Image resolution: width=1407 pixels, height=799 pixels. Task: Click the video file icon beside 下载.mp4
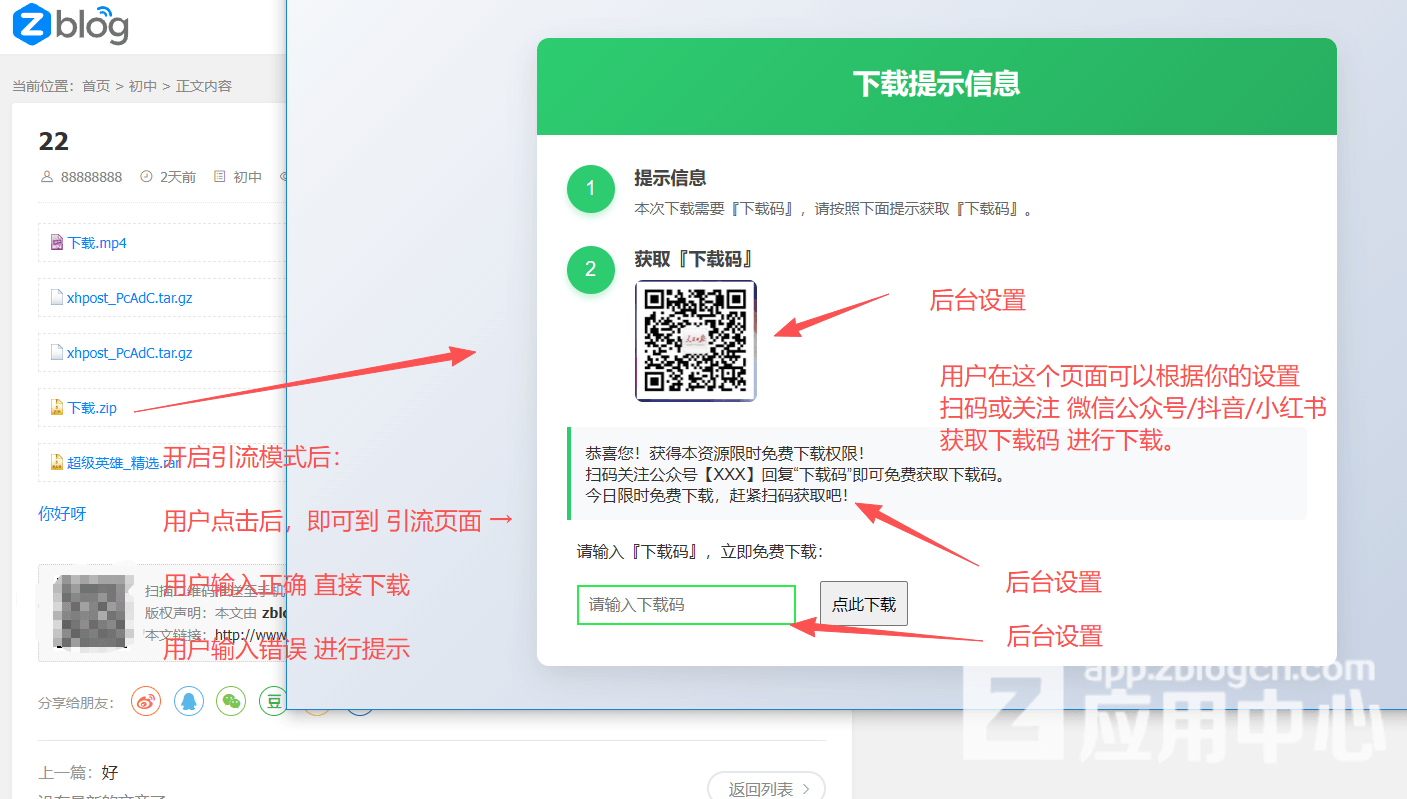[x=57, y=242]
